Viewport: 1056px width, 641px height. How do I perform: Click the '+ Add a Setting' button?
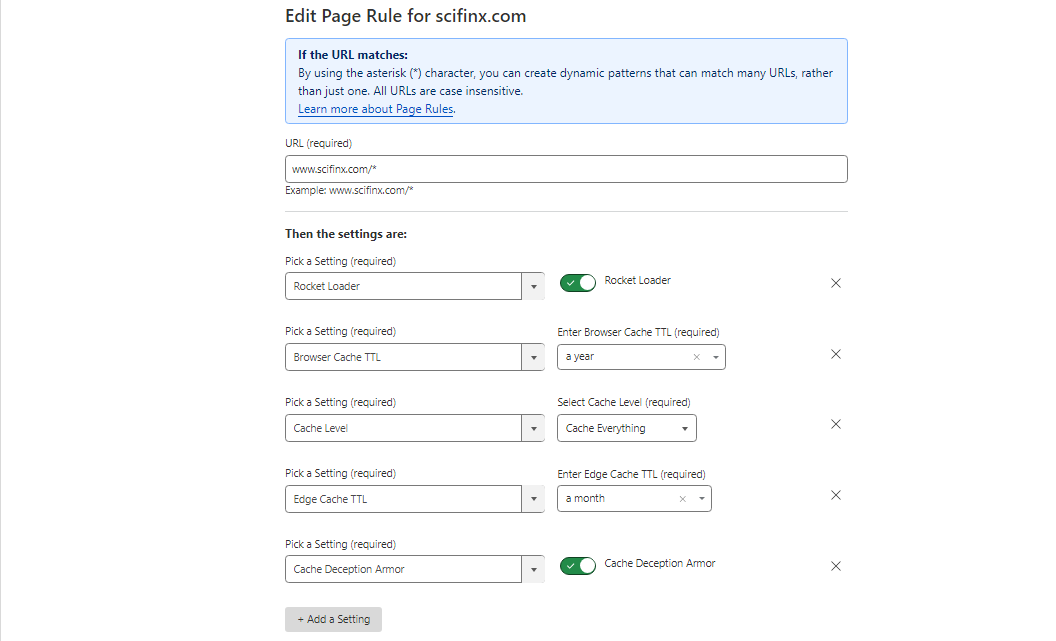333,619
